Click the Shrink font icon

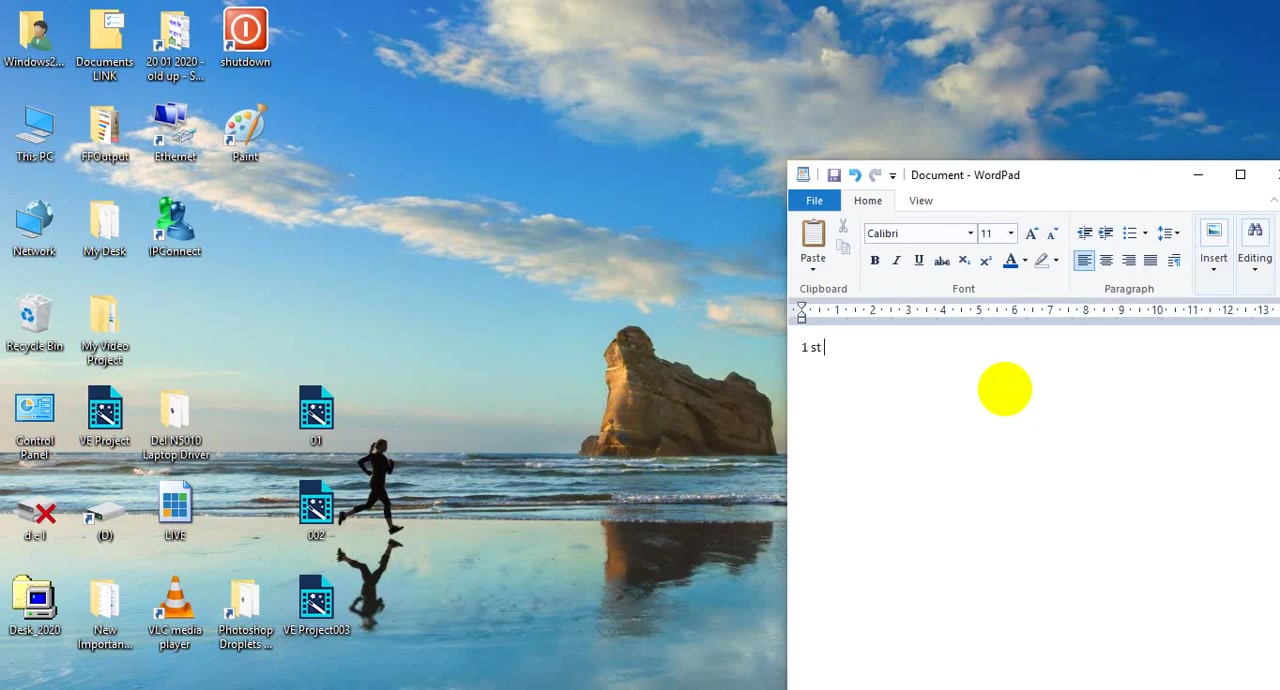pyautogui.click(x=1052, y=233)
